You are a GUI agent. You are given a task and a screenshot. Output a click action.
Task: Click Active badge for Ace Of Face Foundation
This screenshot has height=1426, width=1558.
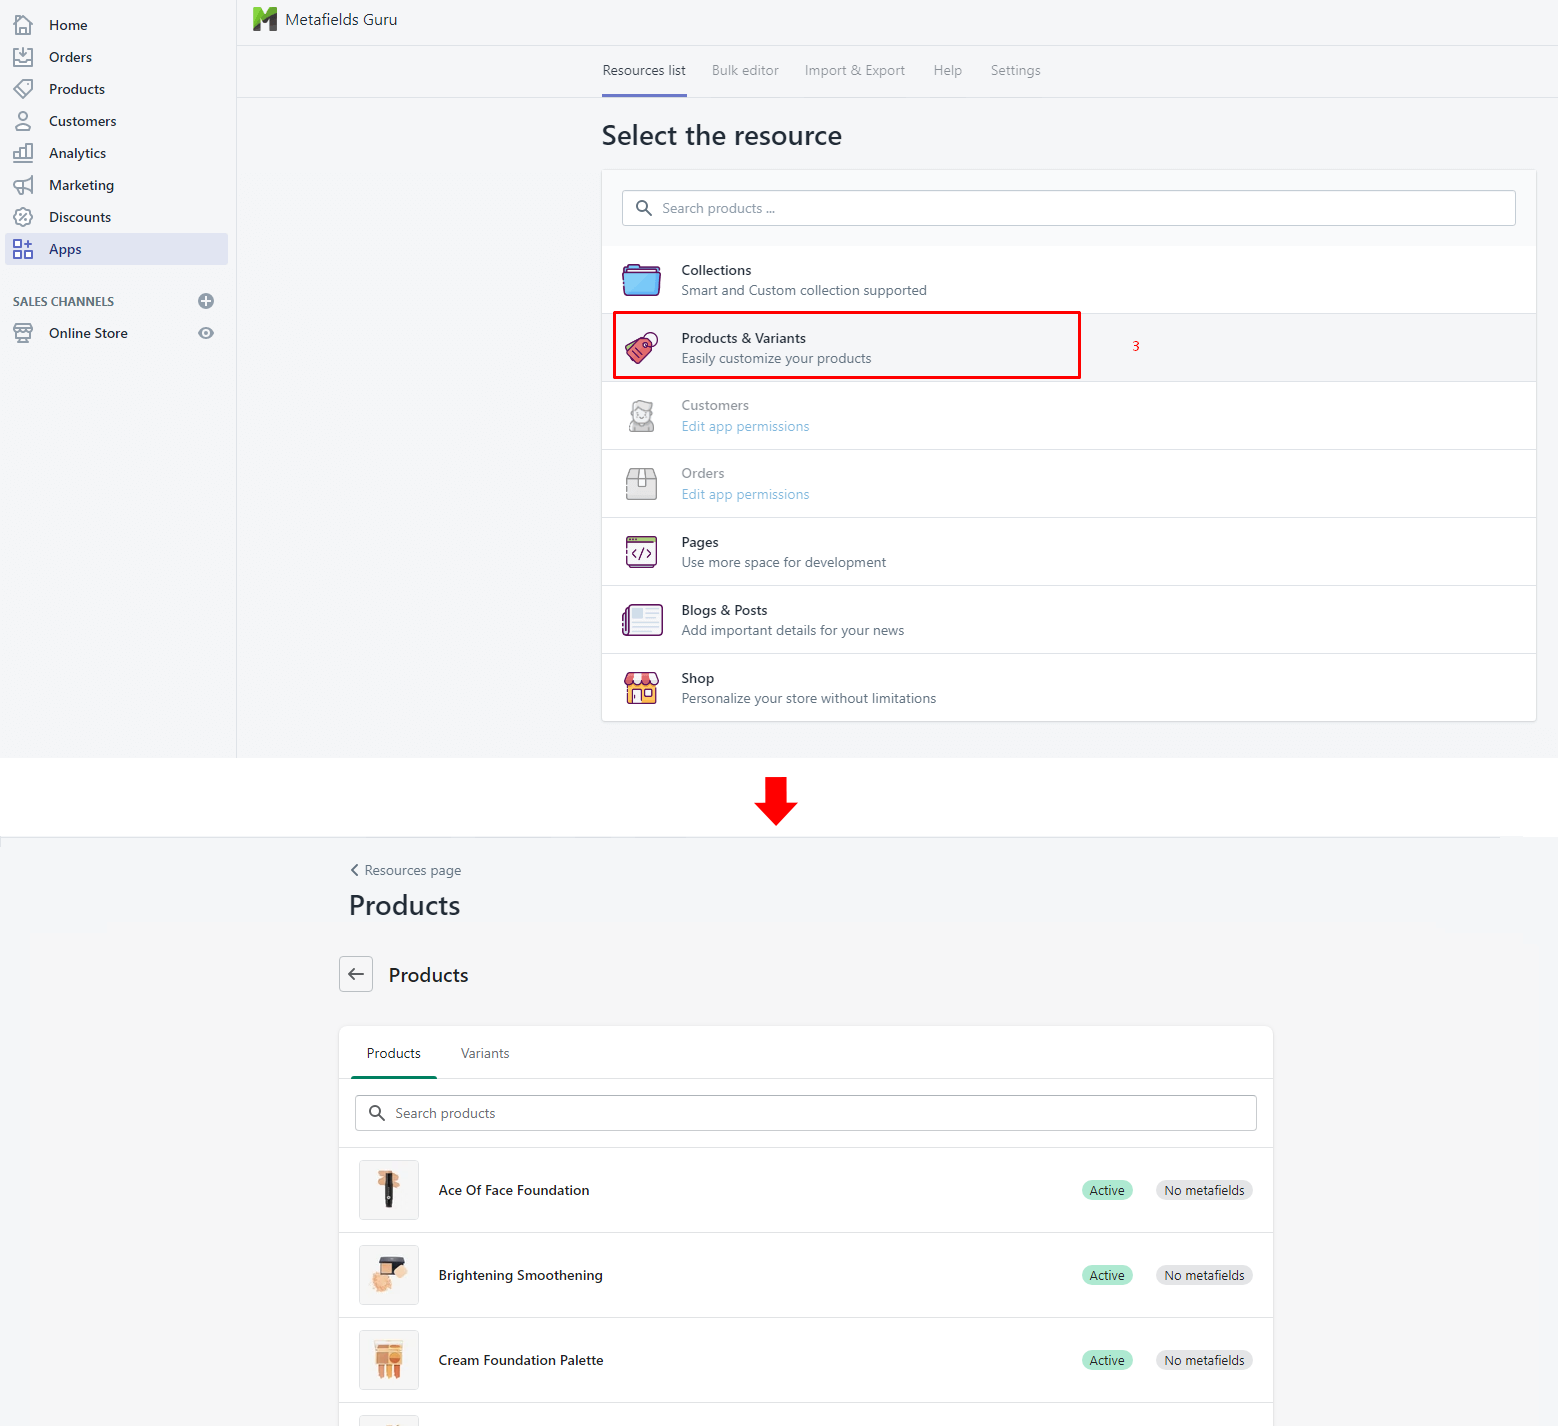(1107, 1190)
